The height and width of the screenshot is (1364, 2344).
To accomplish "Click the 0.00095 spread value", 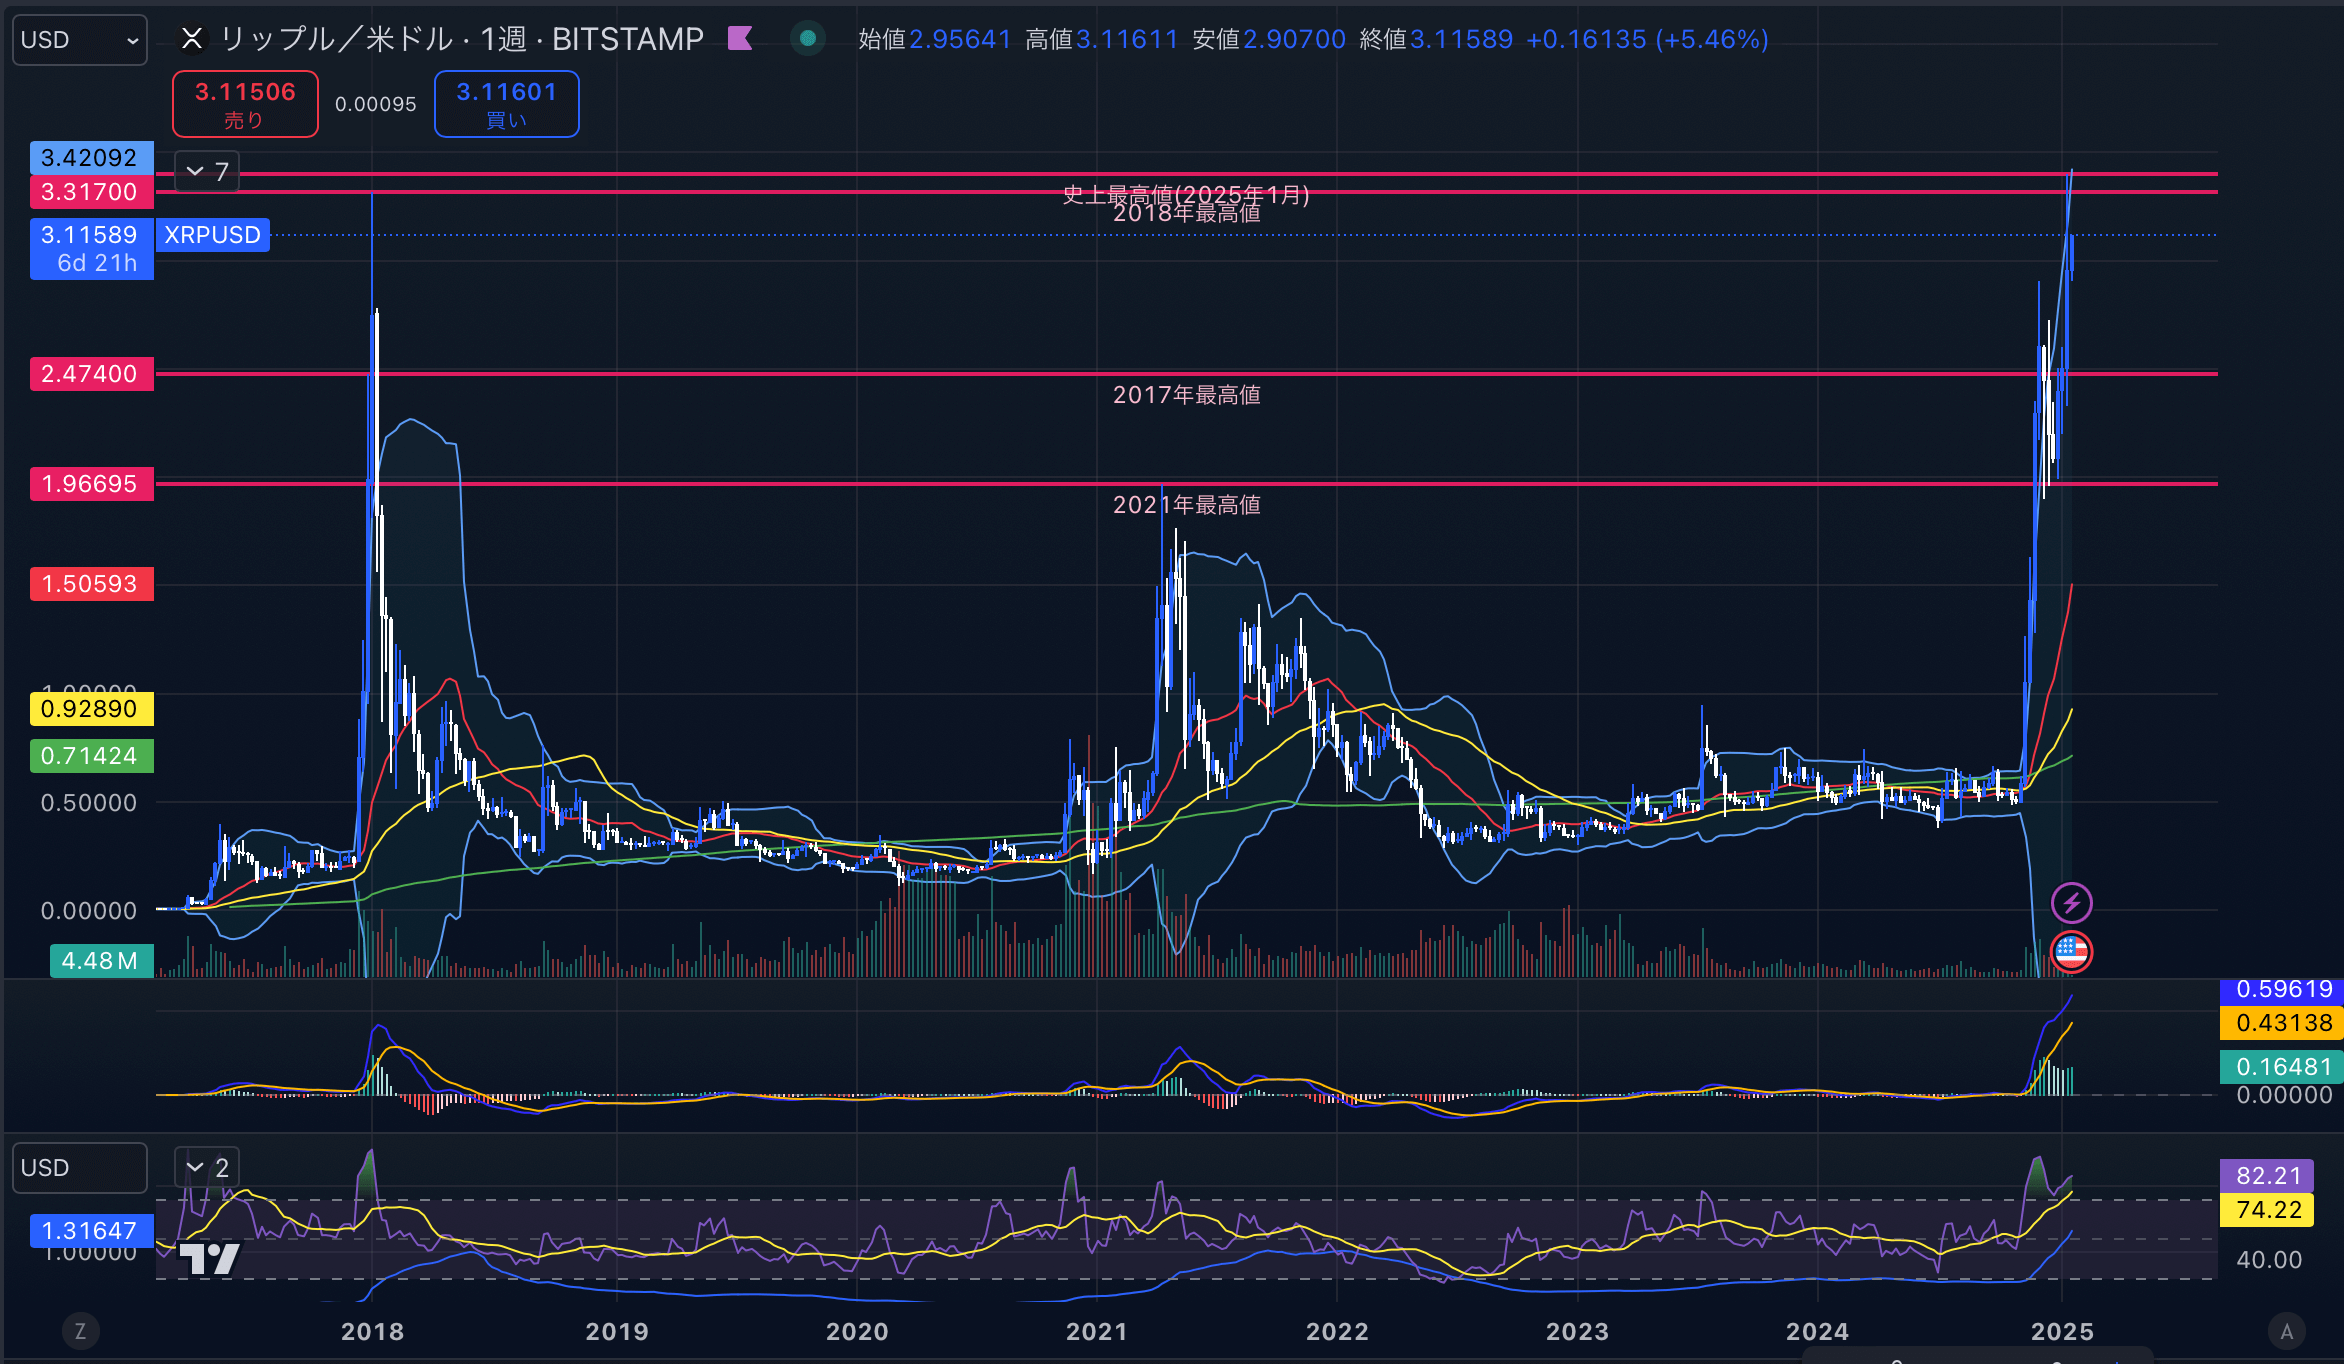I will [376, 104].
